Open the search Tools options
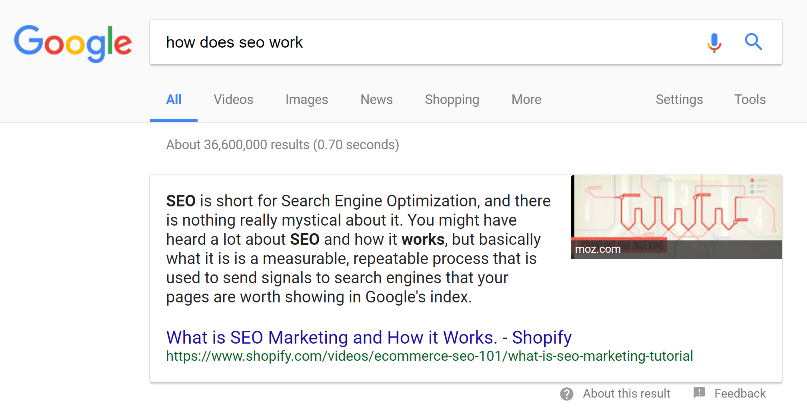Image resolution: width=807 pixels, height=411 pixels. pos(750,99)
